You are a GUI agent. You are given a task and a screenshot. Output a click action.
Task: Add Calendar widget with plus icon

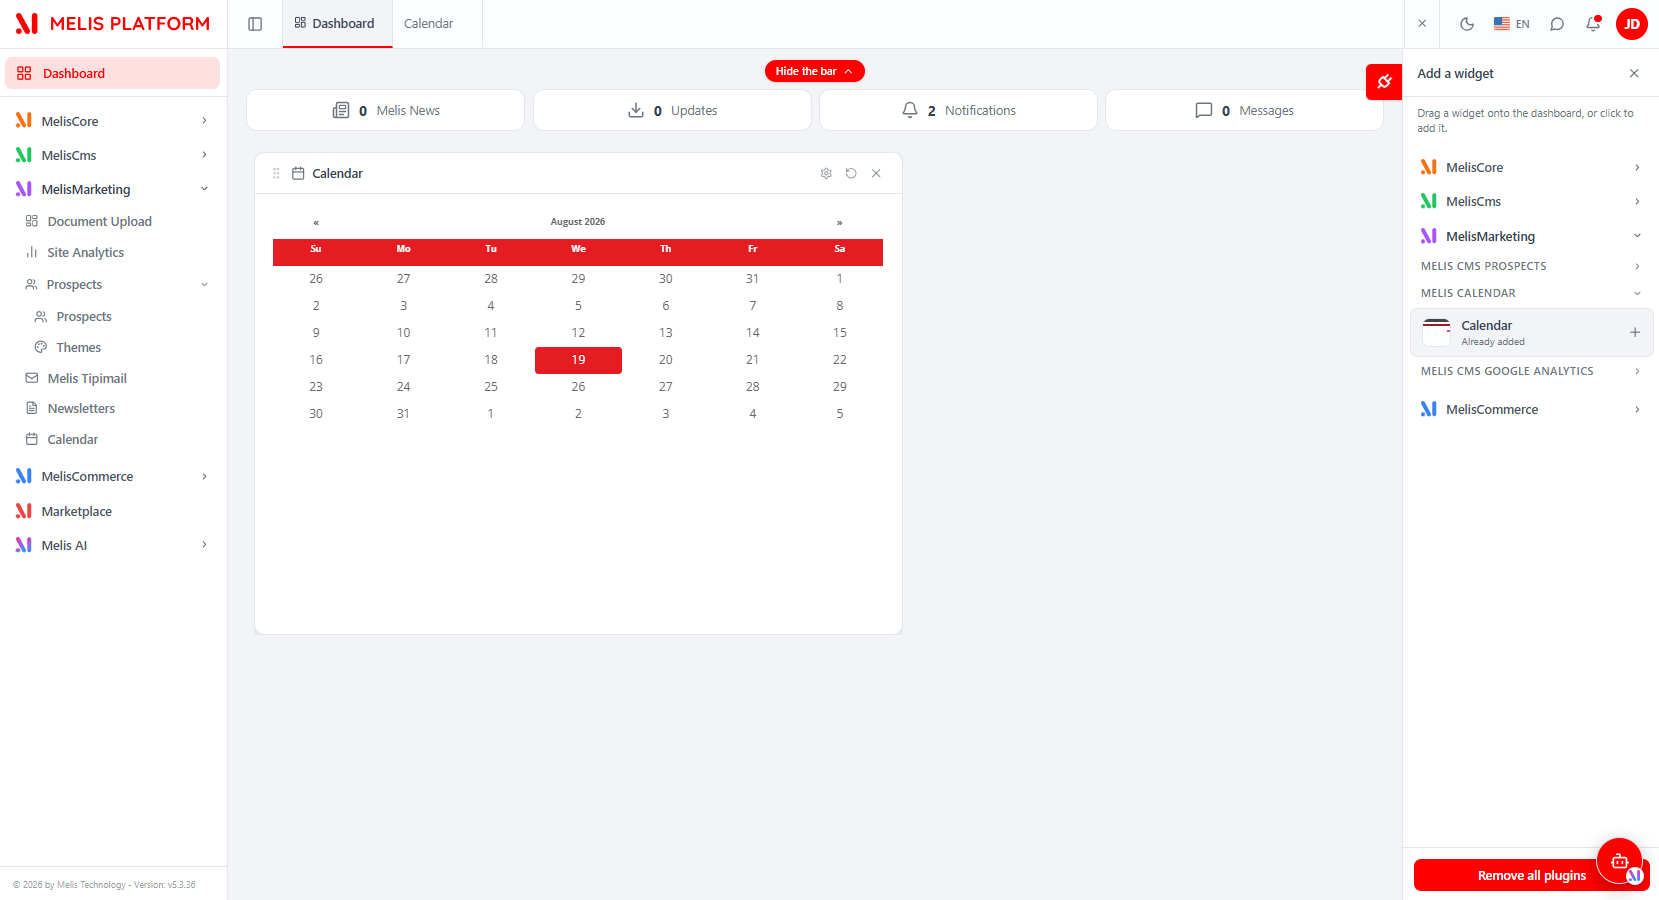(x=1635, y=332)
